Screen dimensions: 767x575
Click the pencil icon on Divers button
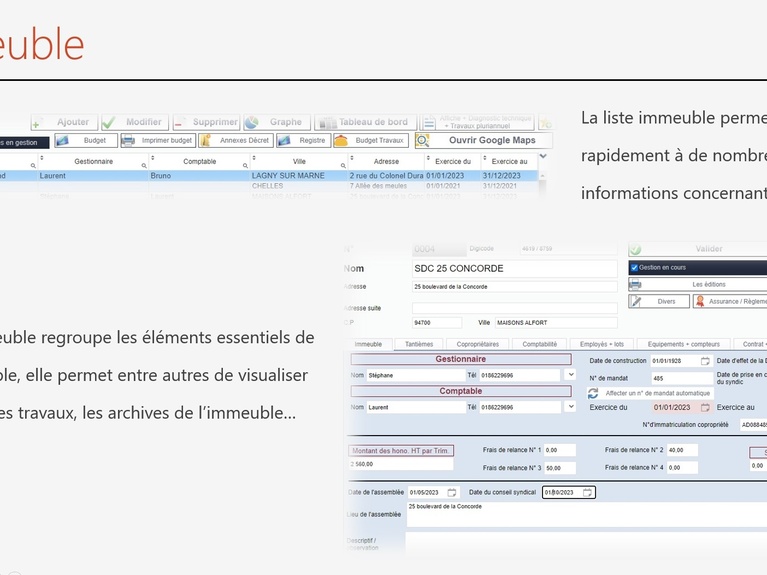click(636, 301)
